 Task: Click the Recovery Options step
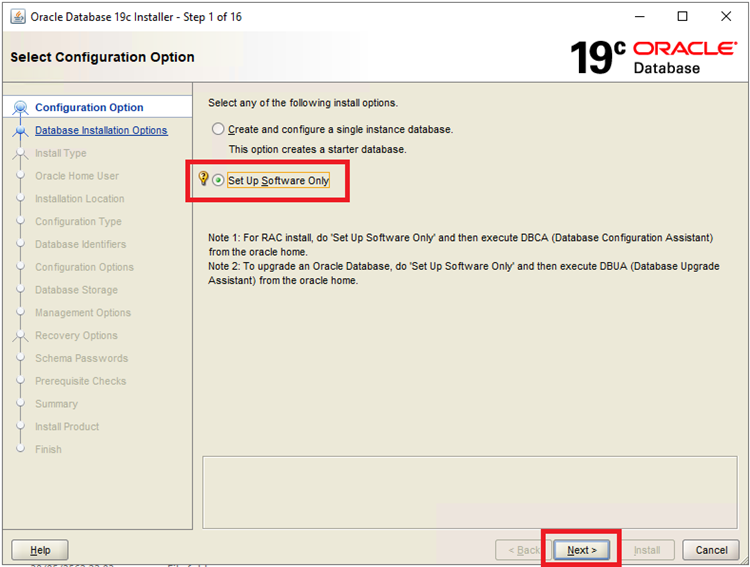77,335
